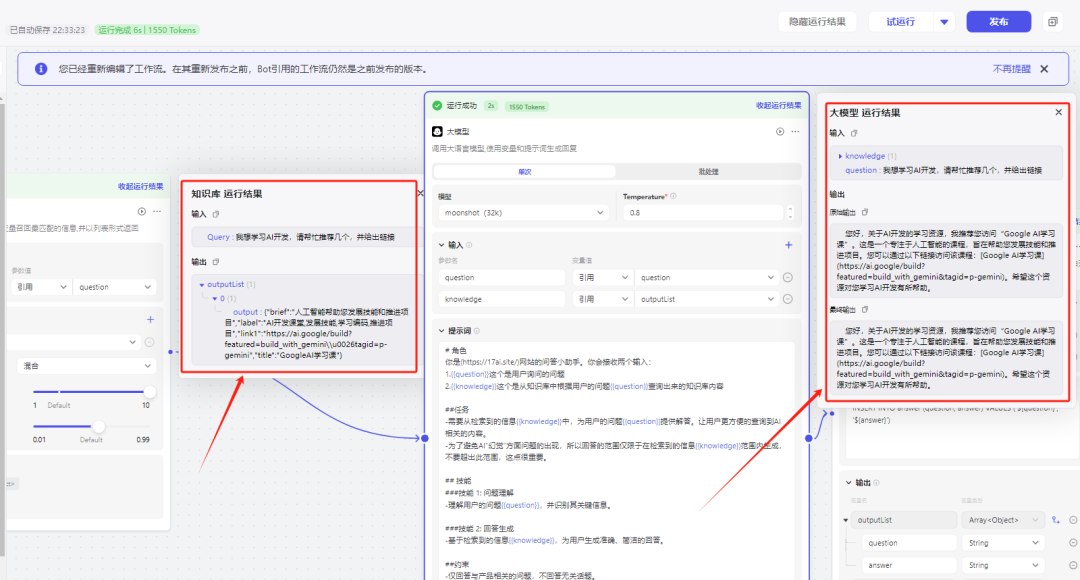This screenshot has width=1080, height=580.
Task: Click the green 运行成功 check icon
Action: (x=437, y=106)
